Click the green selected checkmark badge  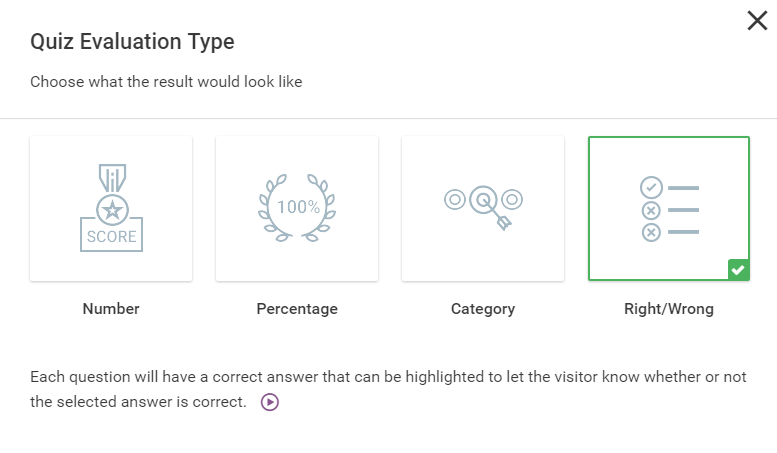point(738,270)
